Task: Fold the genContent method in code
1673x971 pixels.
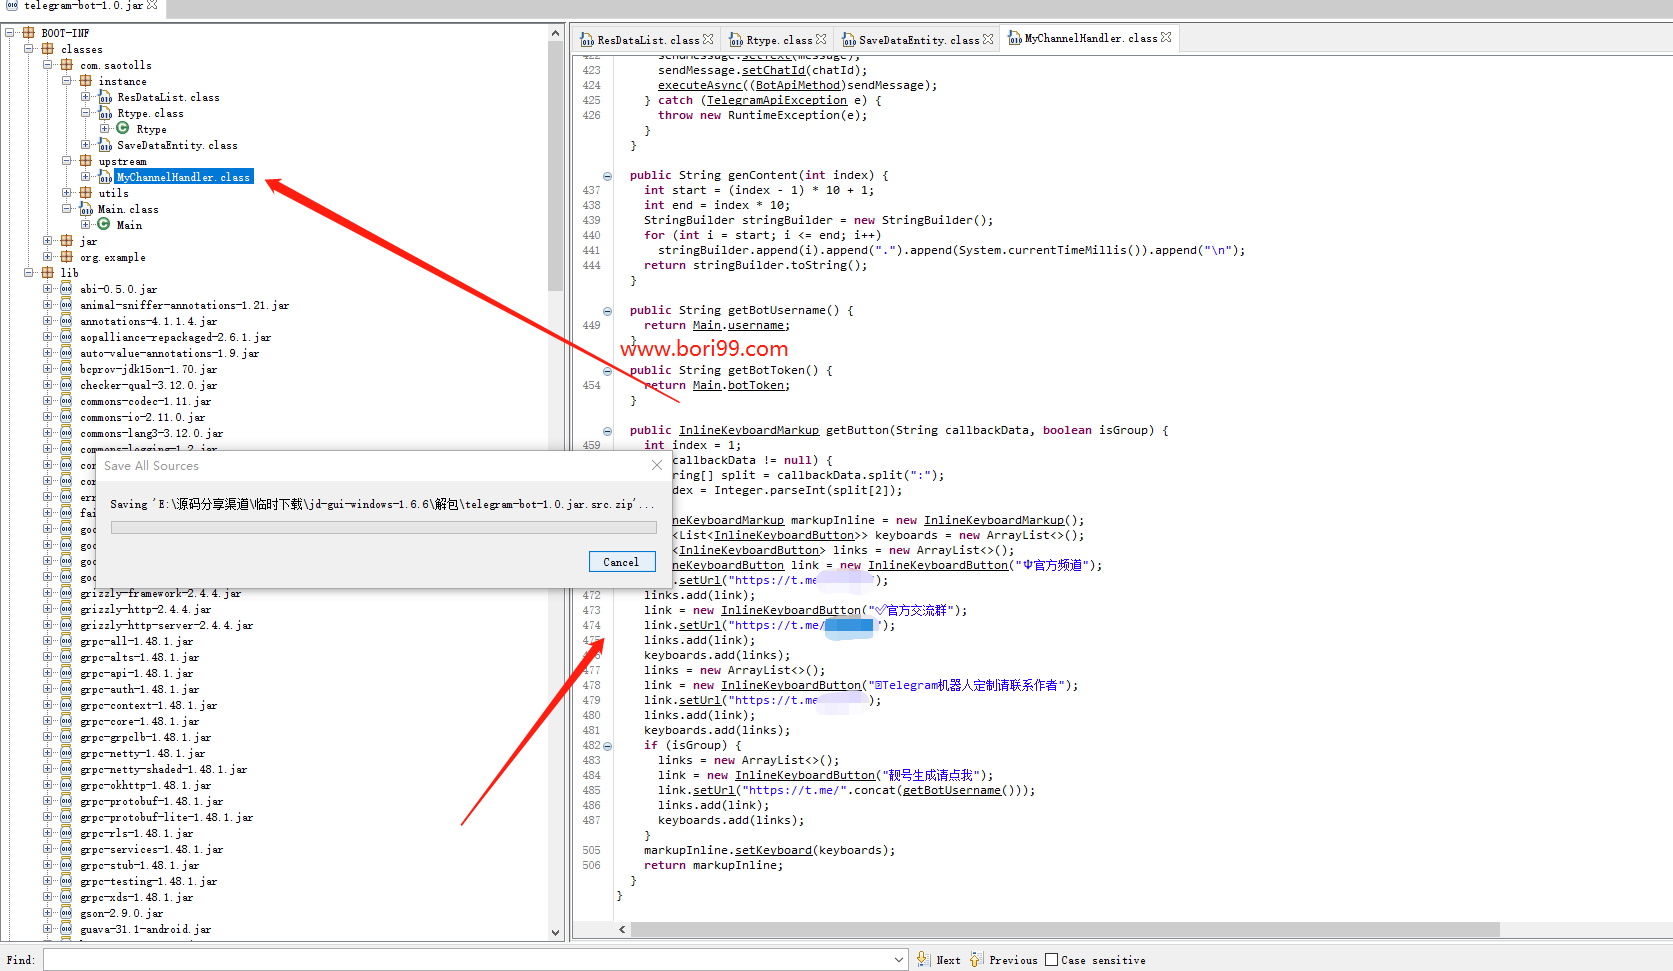Action: (x=607, y=175)
